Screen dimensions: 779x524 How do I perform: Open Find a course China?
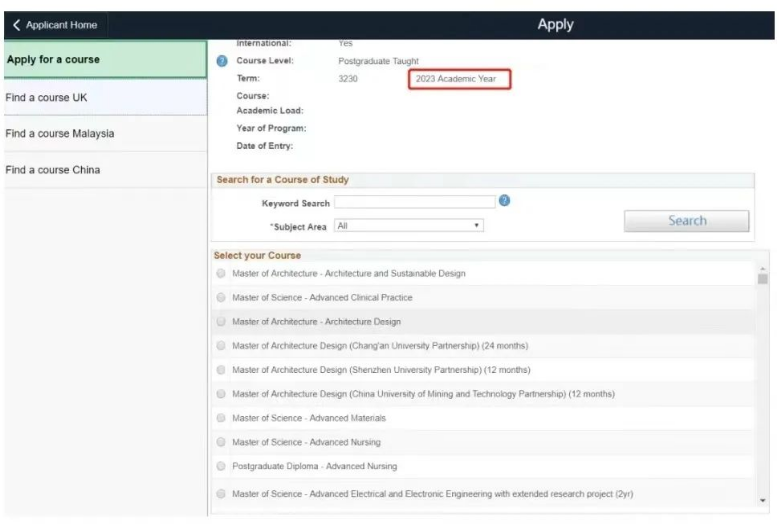[105, 170]
